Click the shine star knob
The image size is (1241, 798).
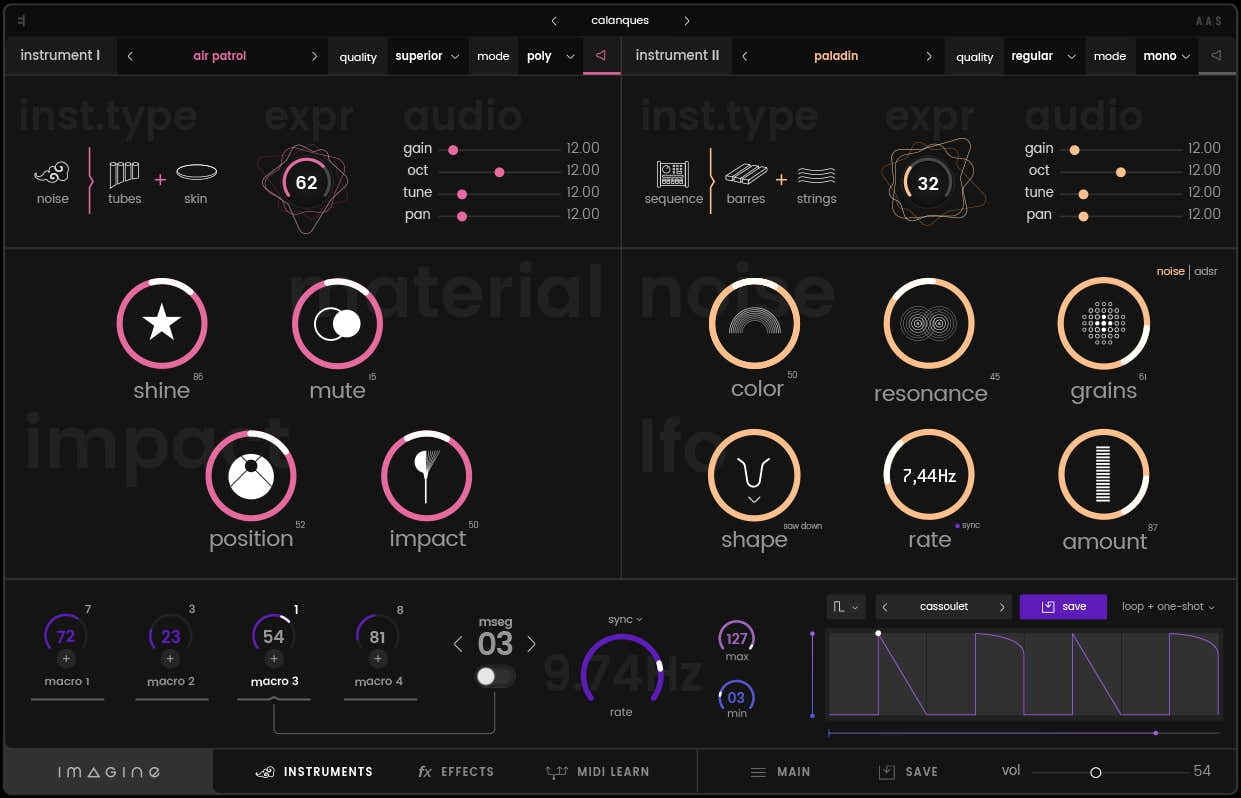[x=162, y=323]
